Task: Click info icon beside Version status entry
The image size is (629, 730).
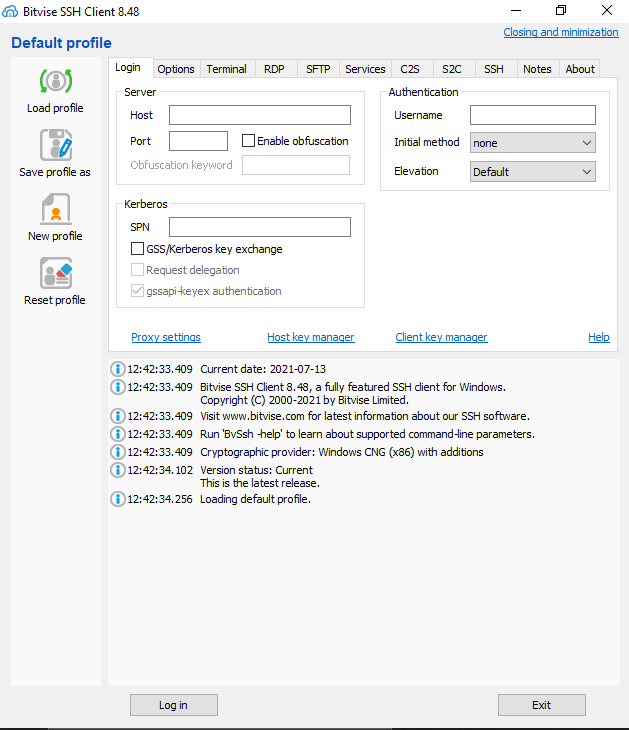Action: (x=117, y=470)
